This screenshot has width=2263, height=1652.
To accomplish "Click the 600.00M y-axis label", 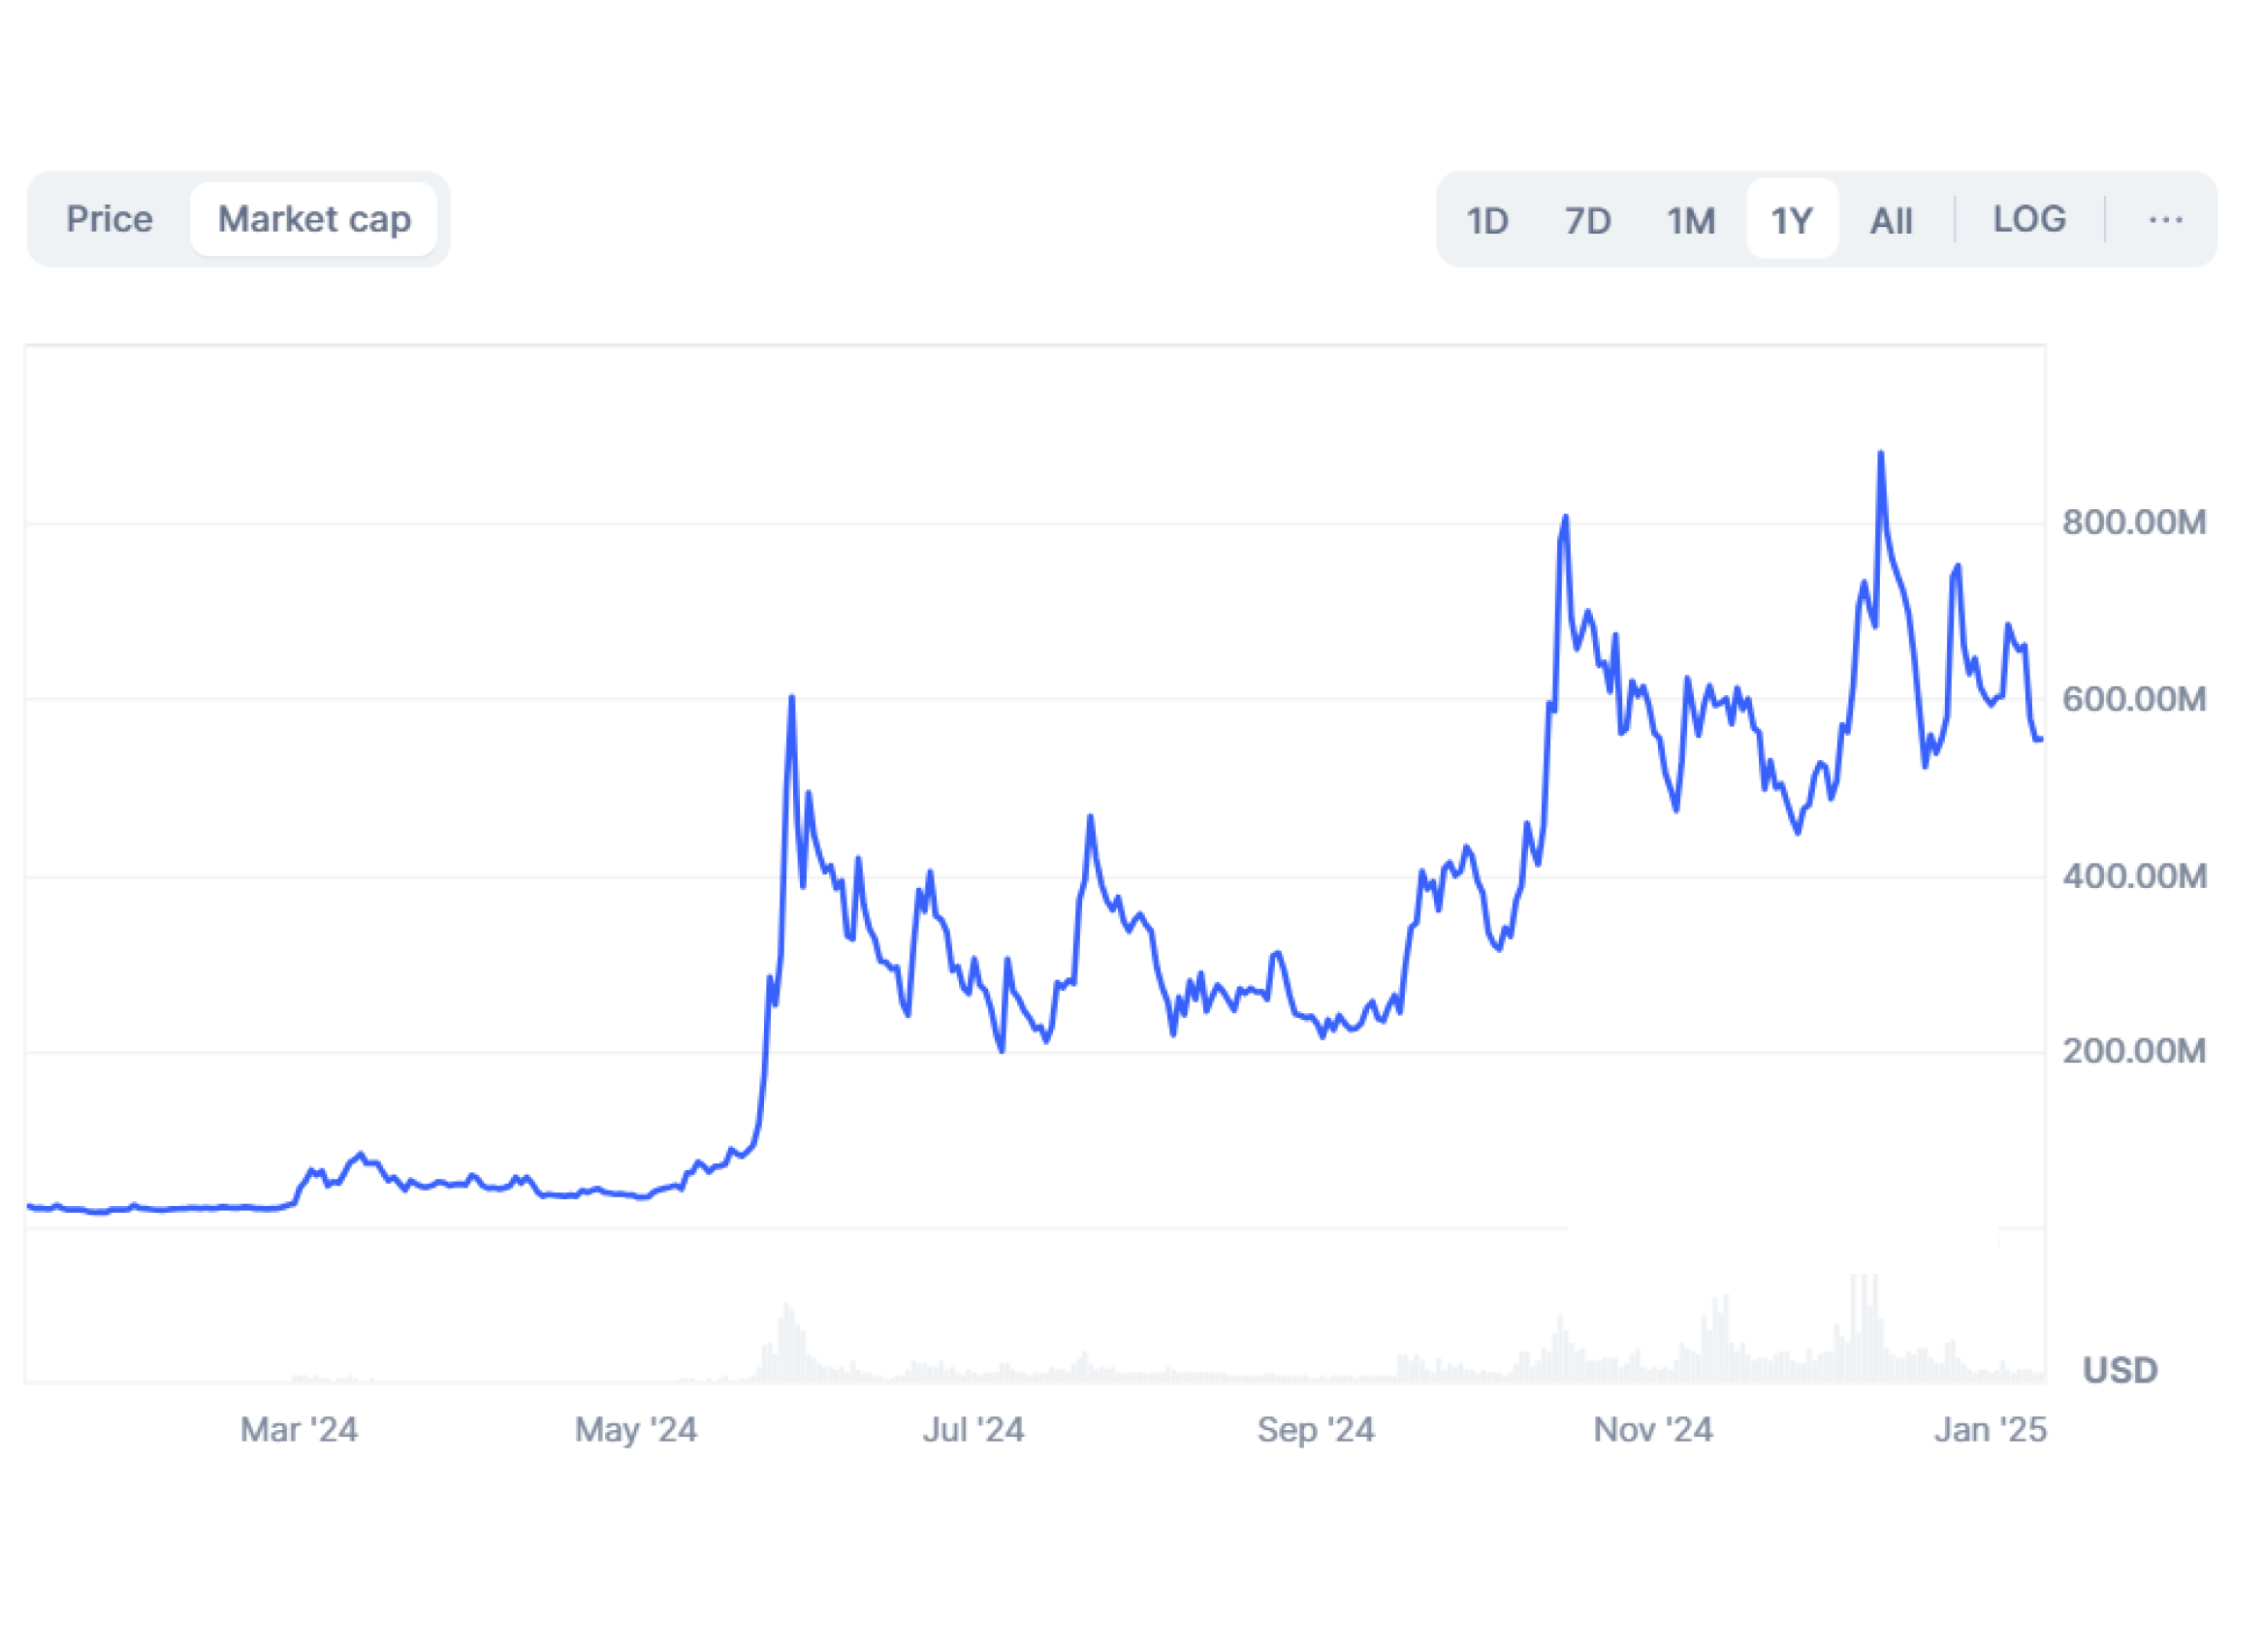I will pyautogui.click(x=2134, y=699).
